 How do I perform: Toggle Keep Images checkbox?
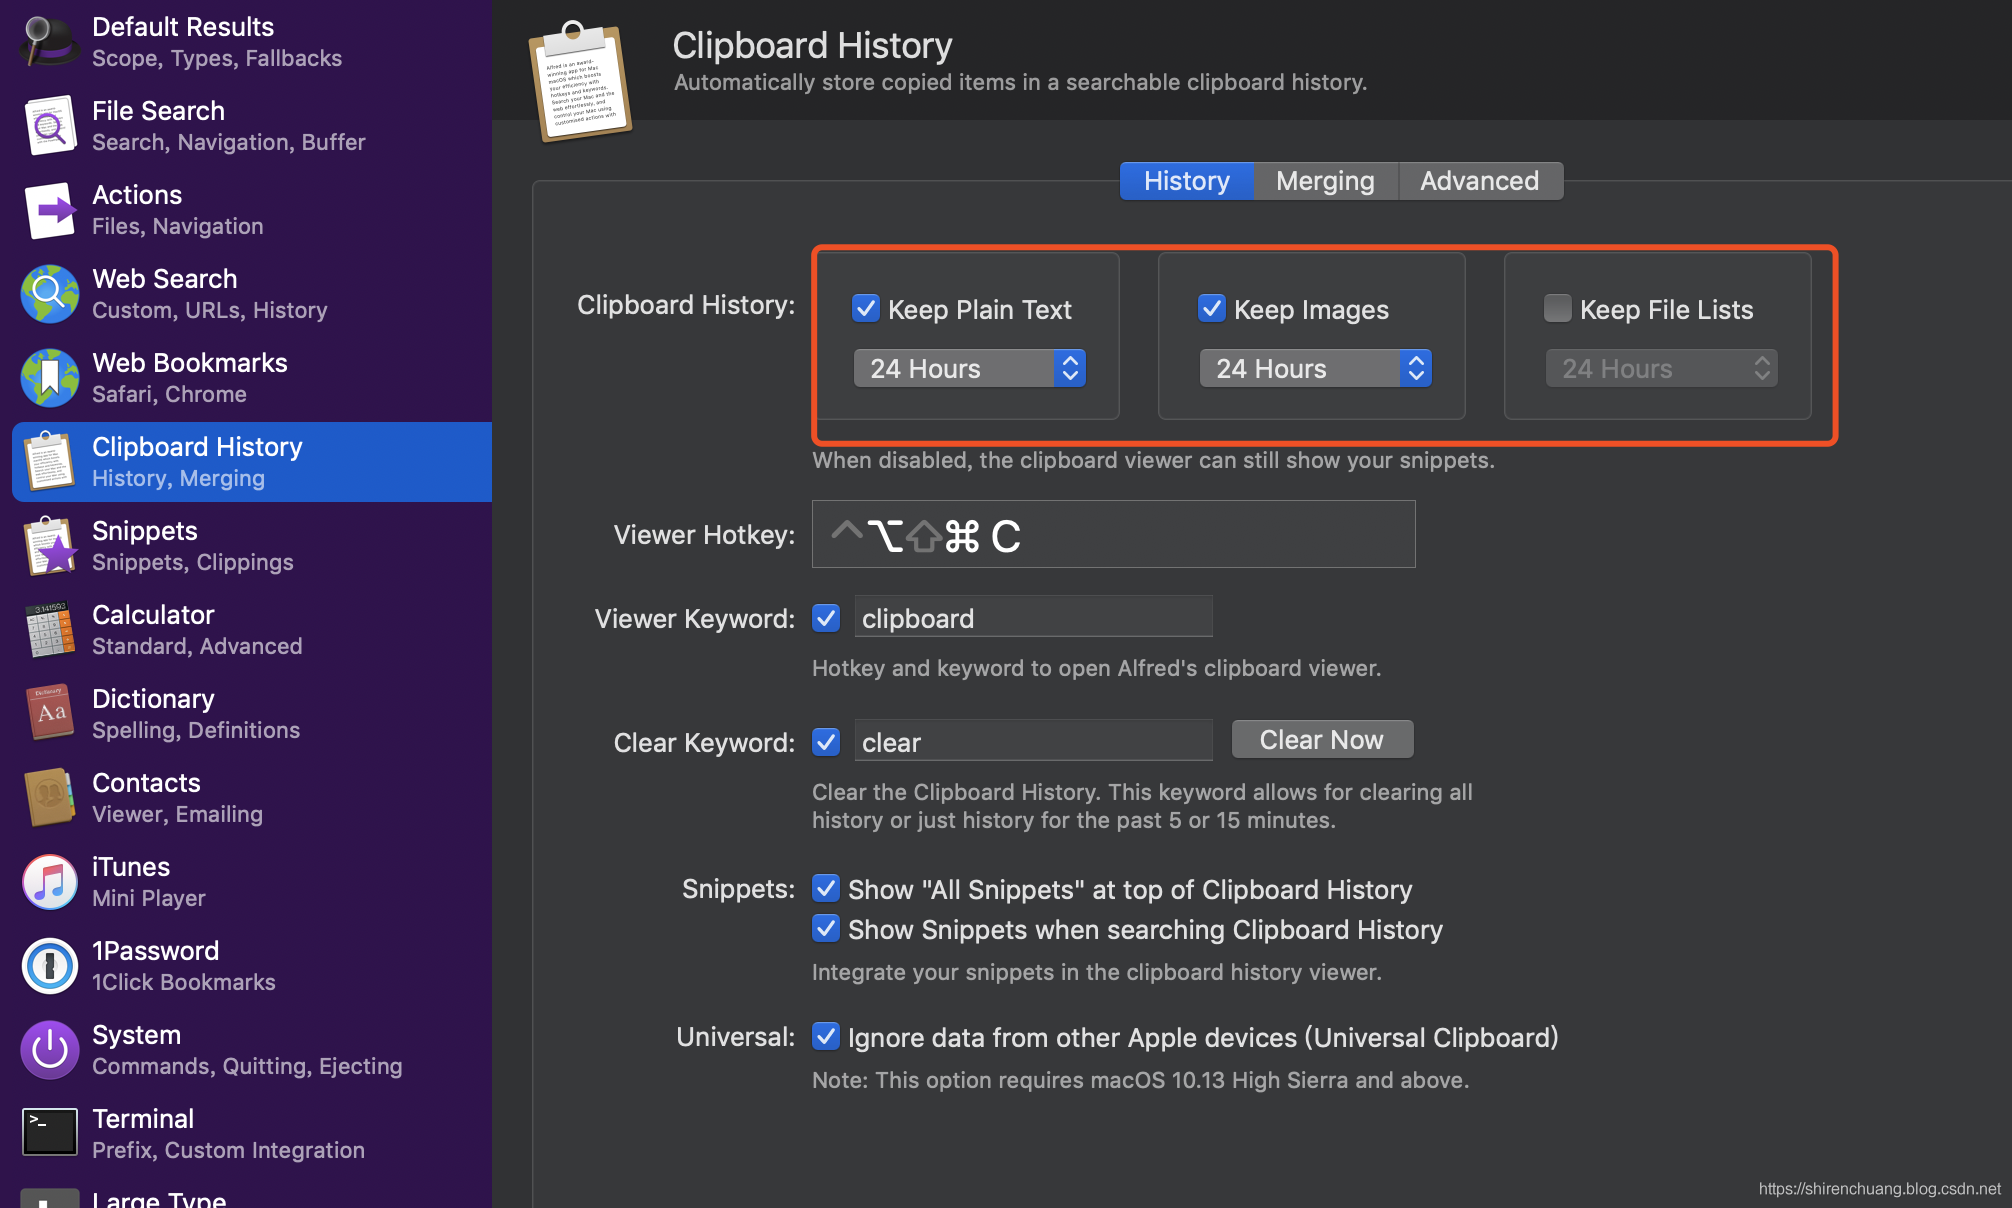[x=1211, y=308]
